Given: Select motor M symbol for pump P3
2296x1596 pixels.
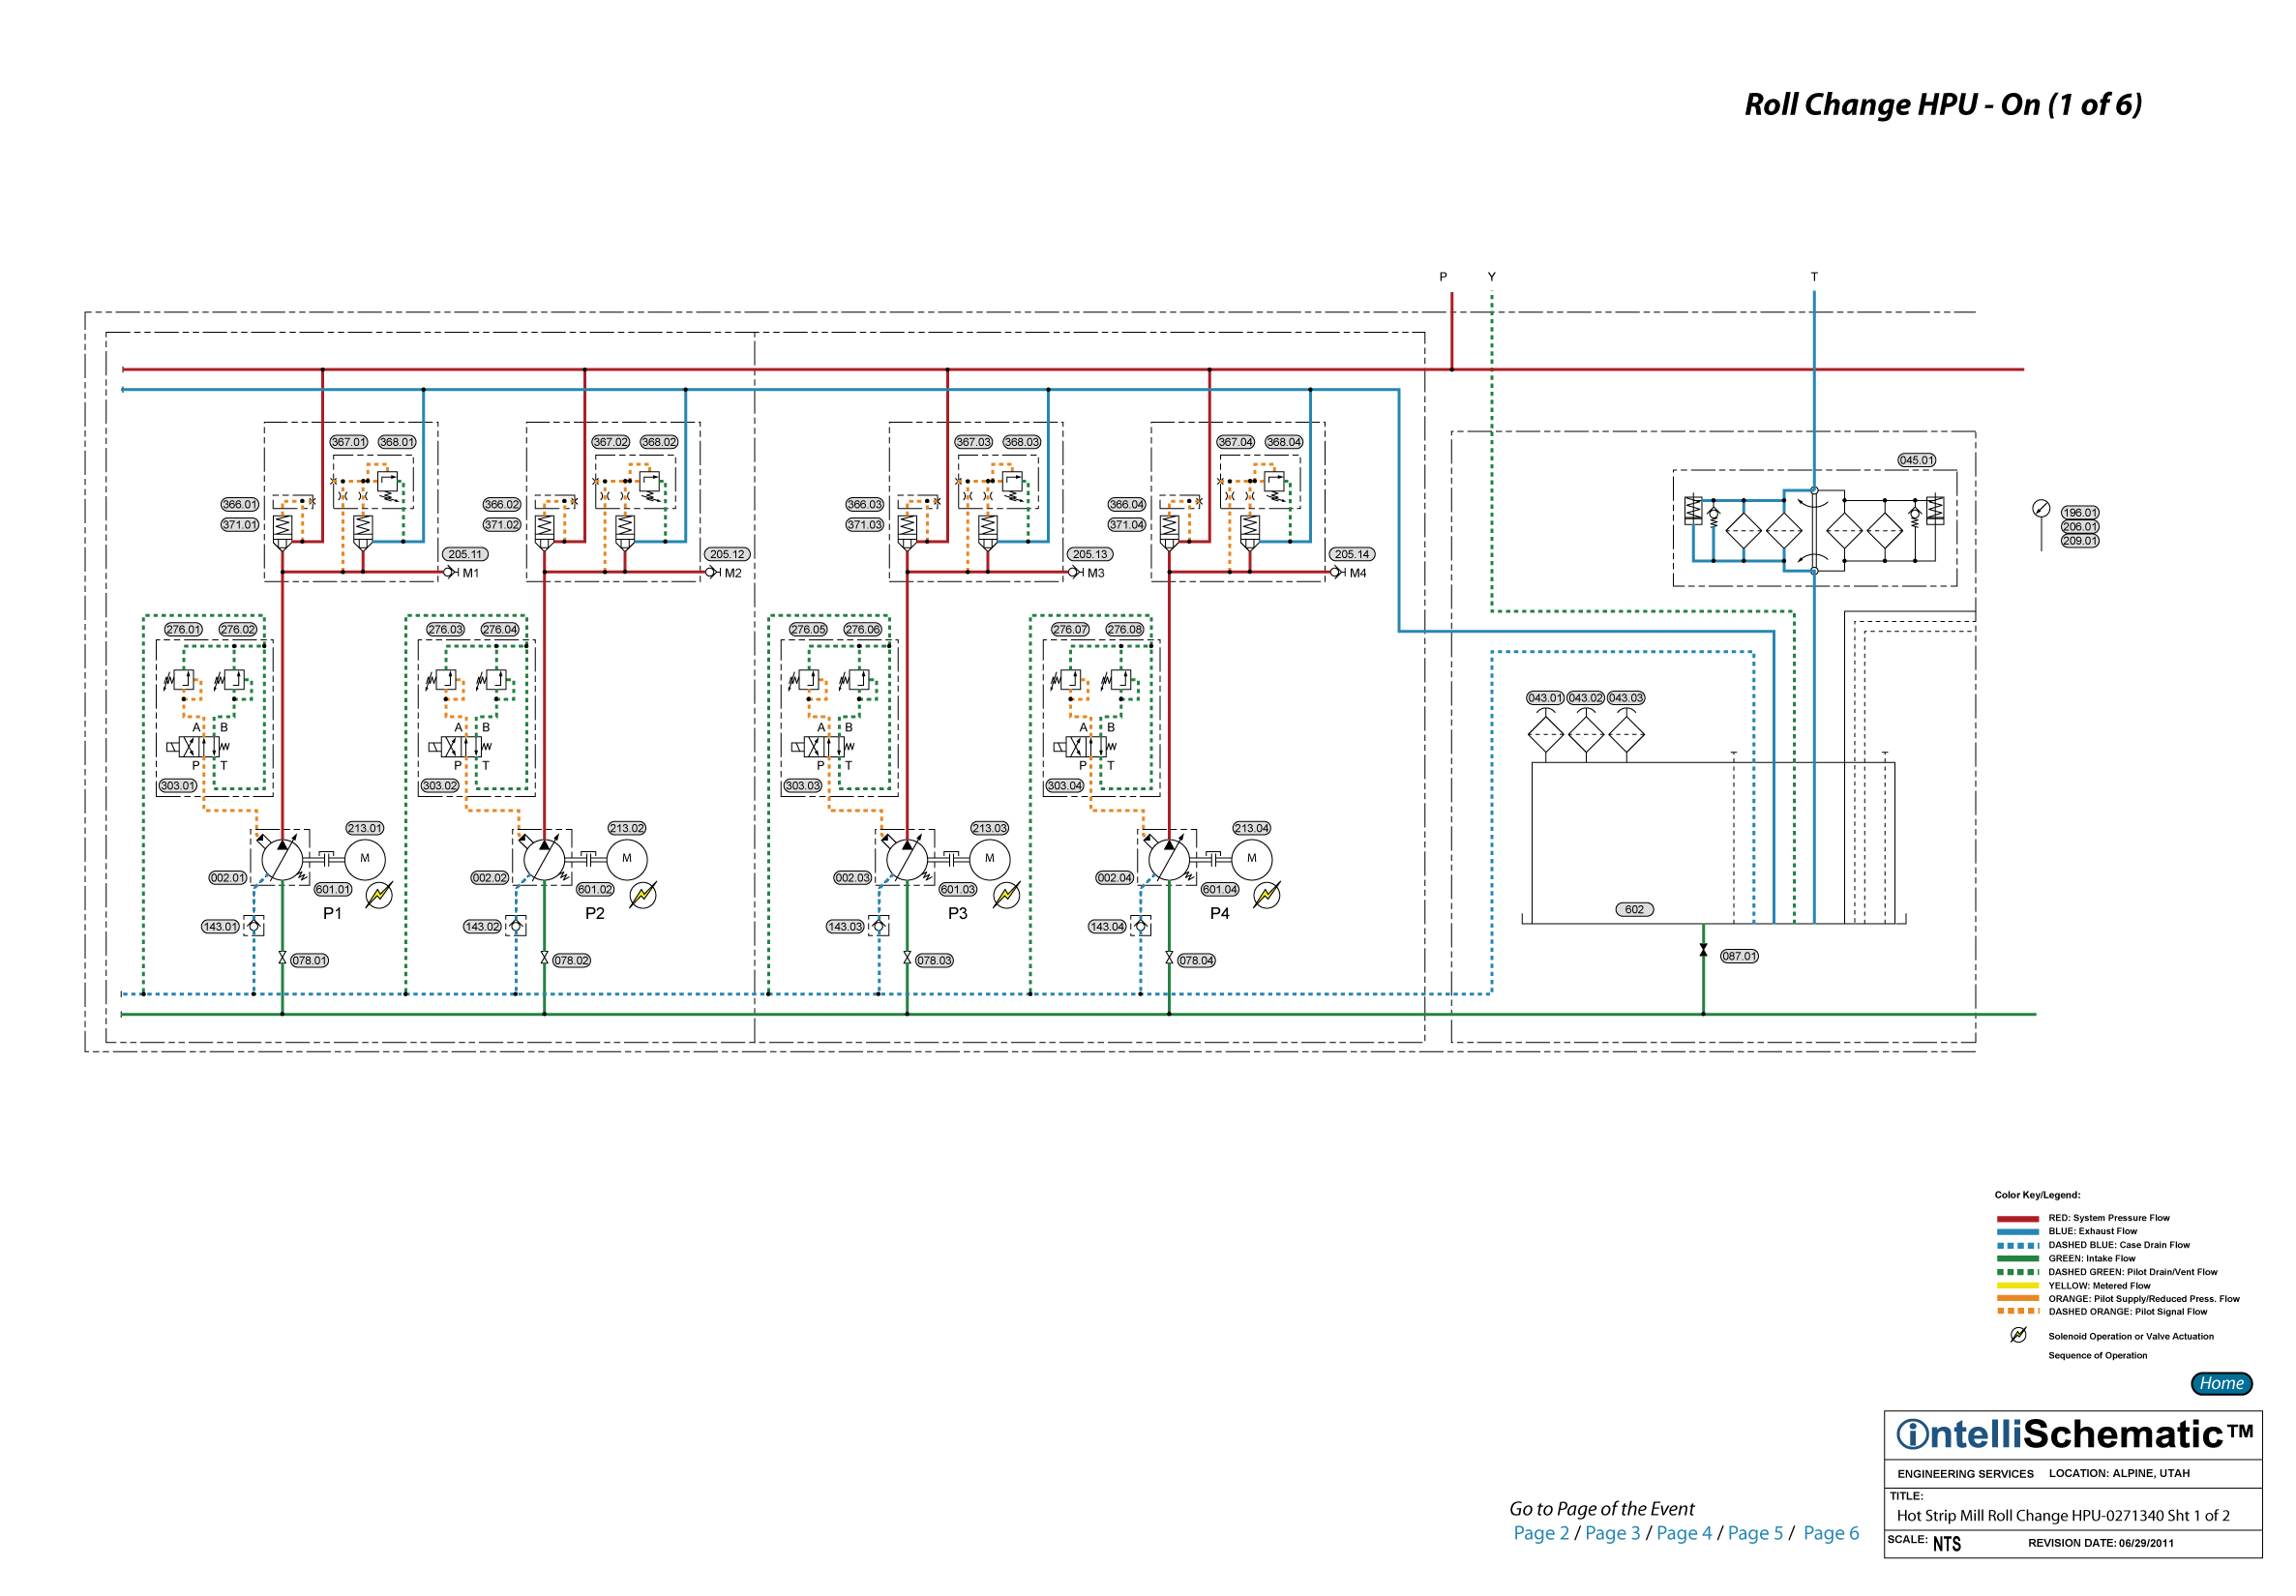Looking at the screenshot, I should [989, 859].
